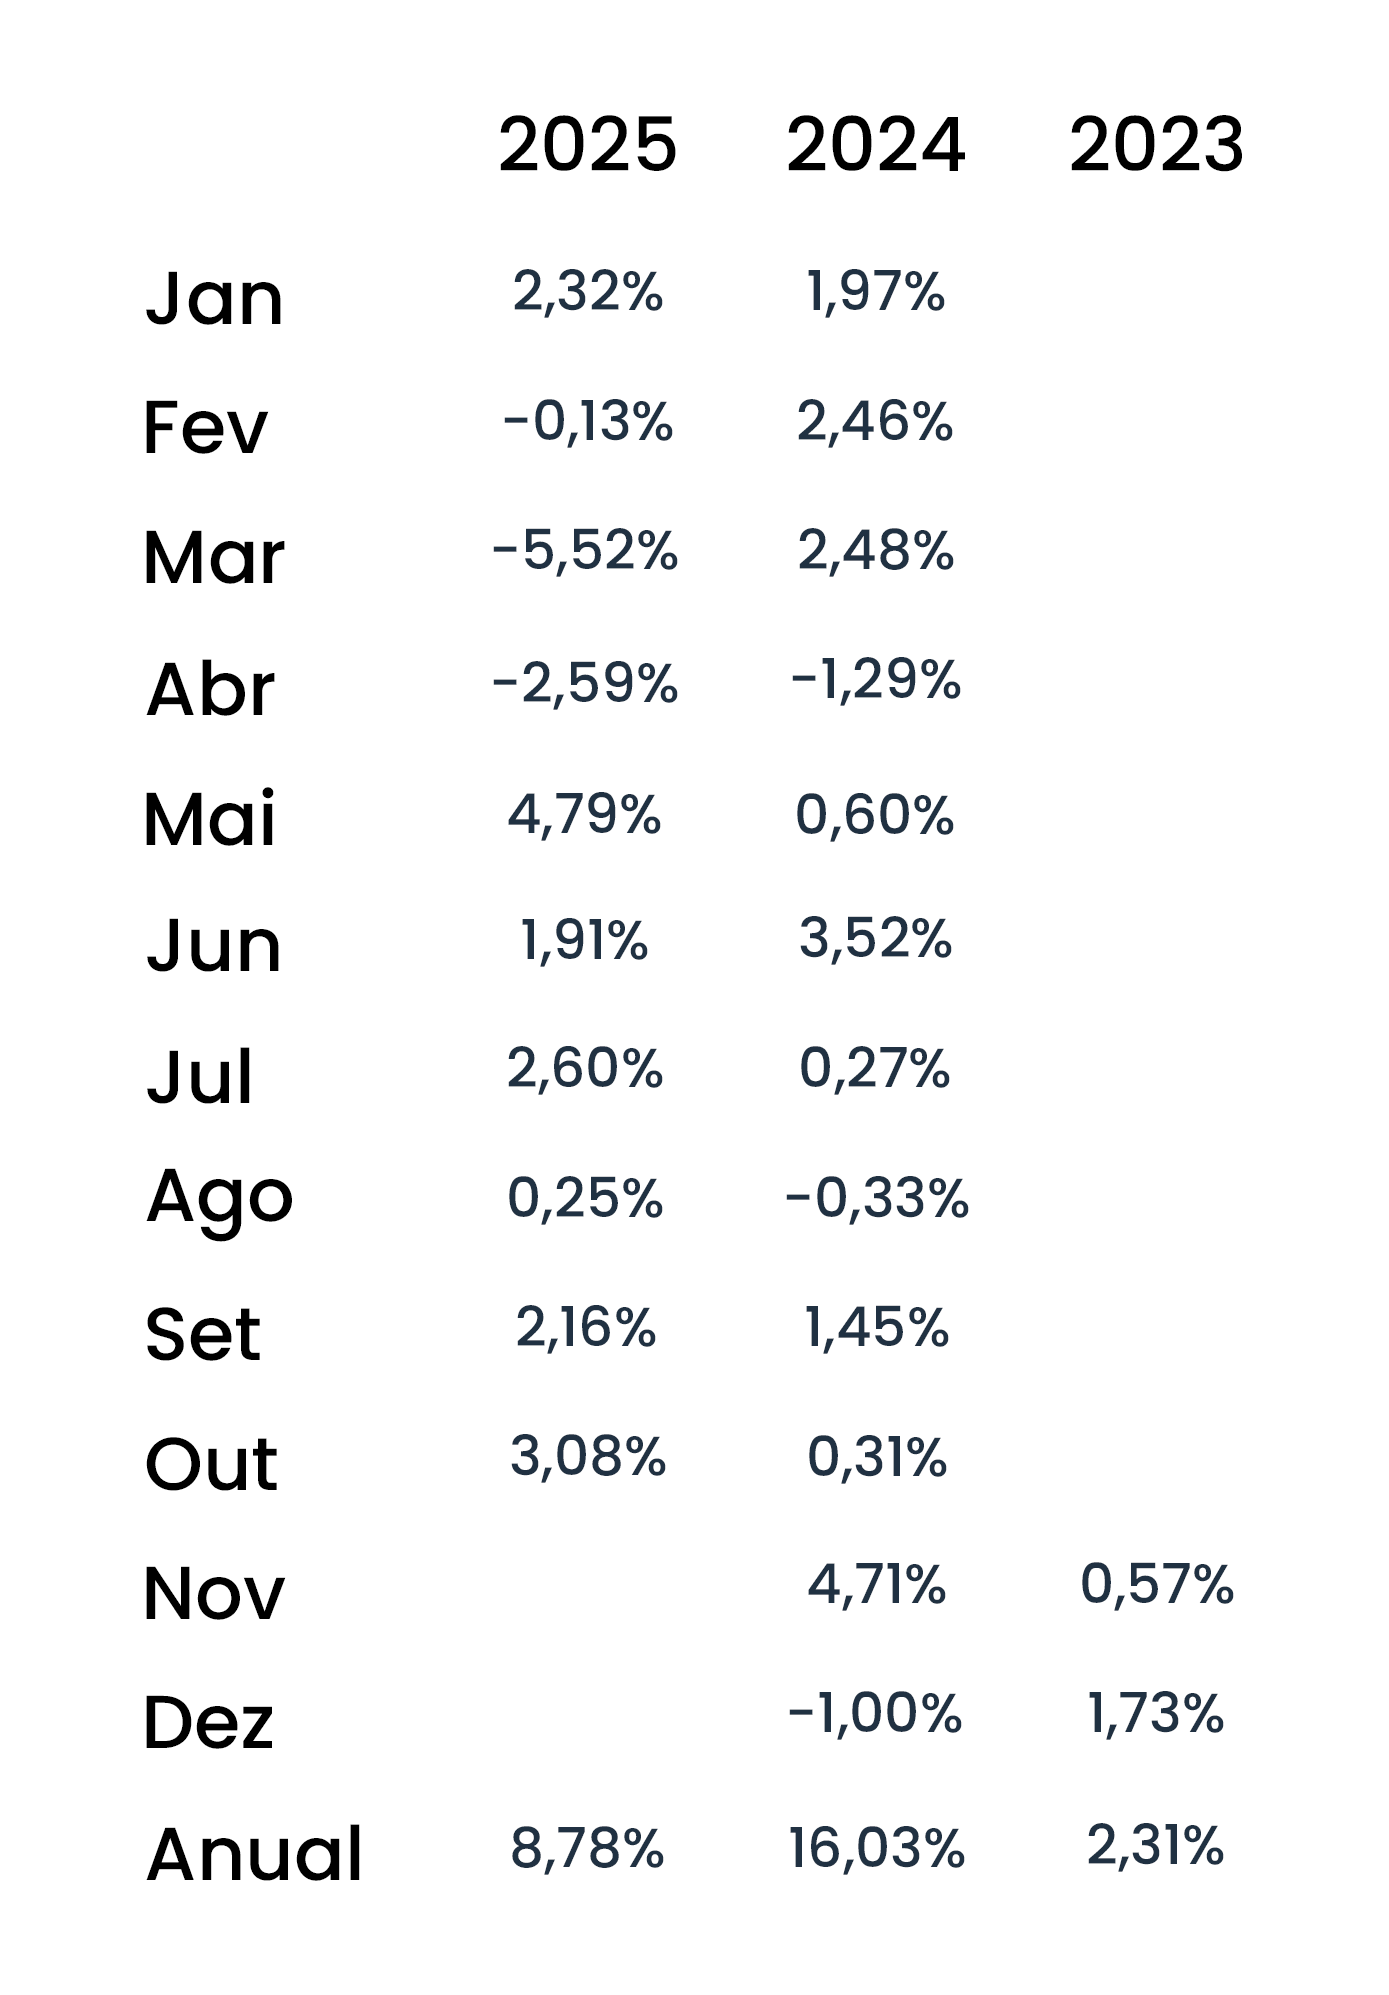Screen dimensions: 1389x1995
Task: Click the 1,73% December 2023 value
Action: pos(1155,1713)
